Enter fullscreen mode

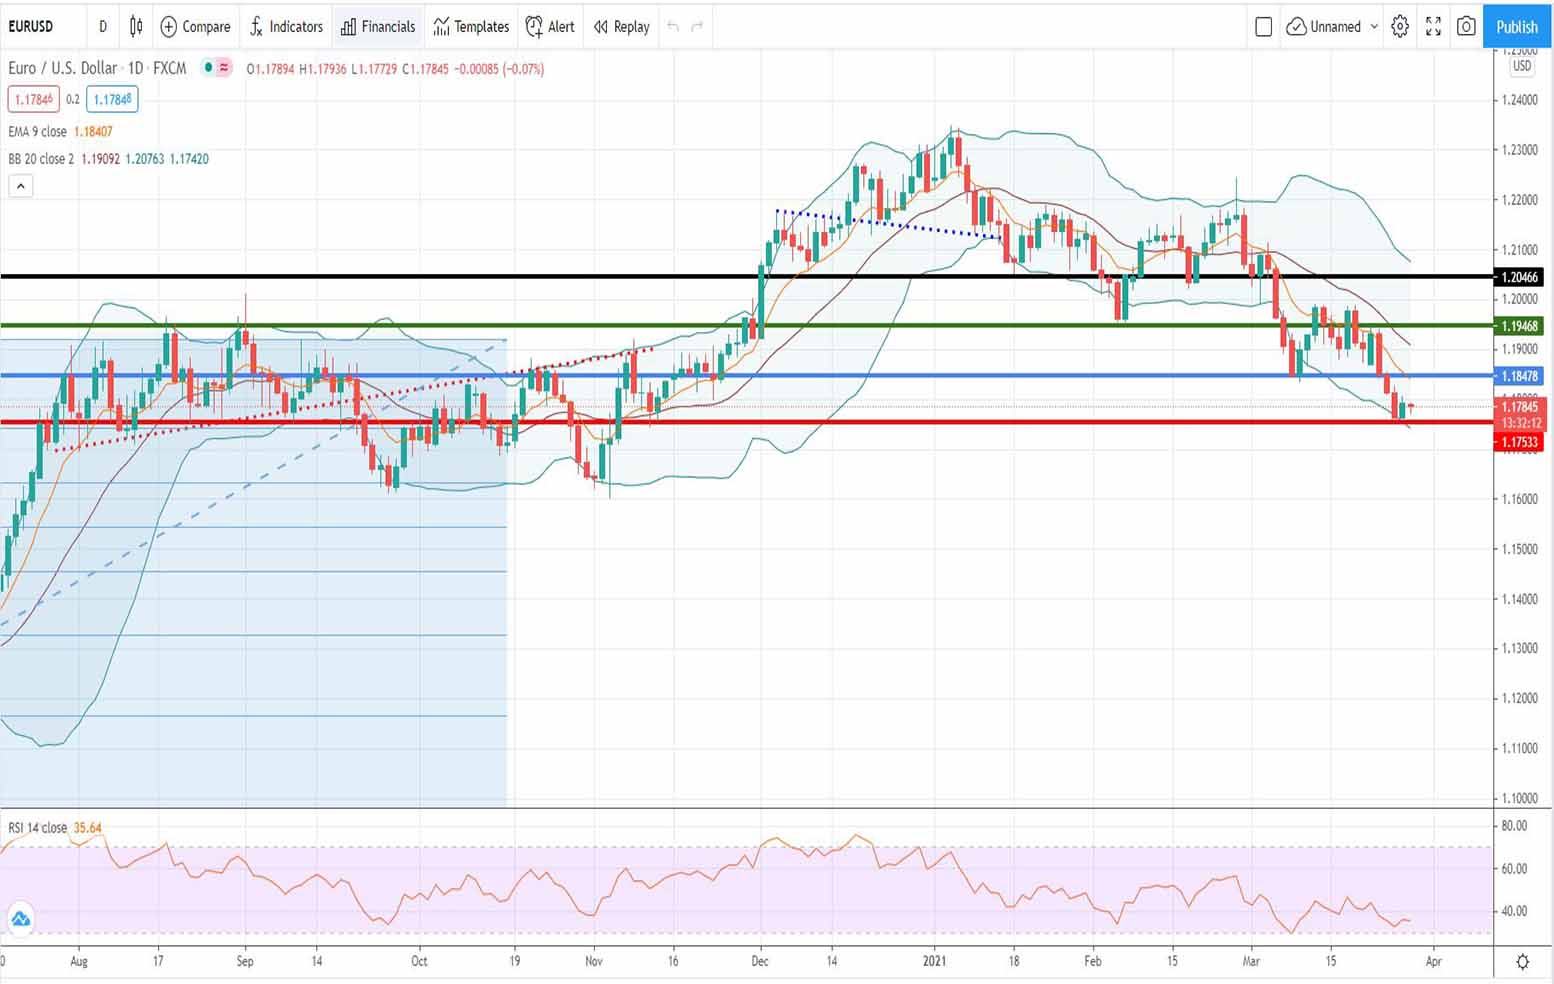[1433, 27]
